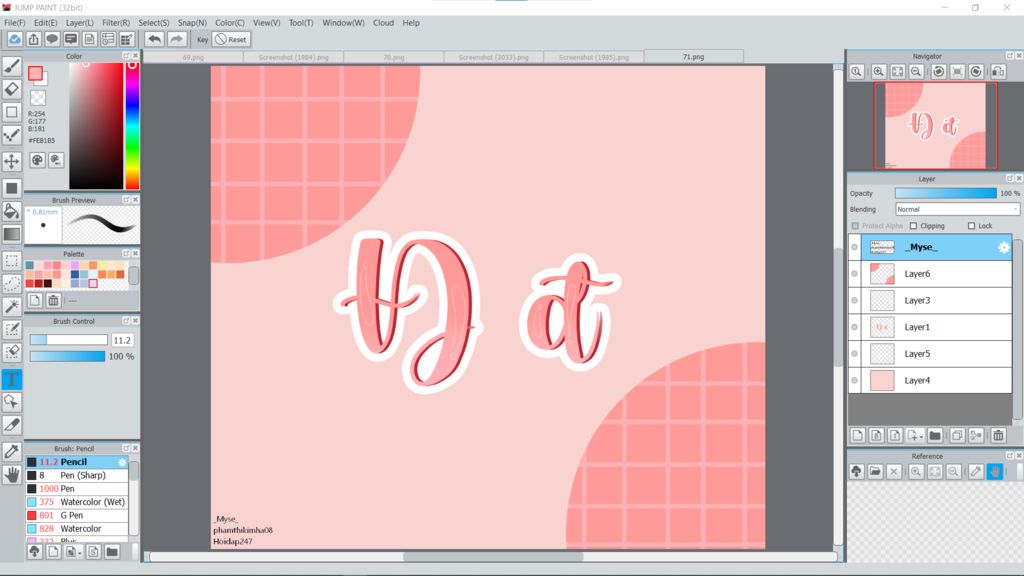Open brush add dropdown at panel bottom
Viewport: 1024px width, 576px height.
pos(73,552)
